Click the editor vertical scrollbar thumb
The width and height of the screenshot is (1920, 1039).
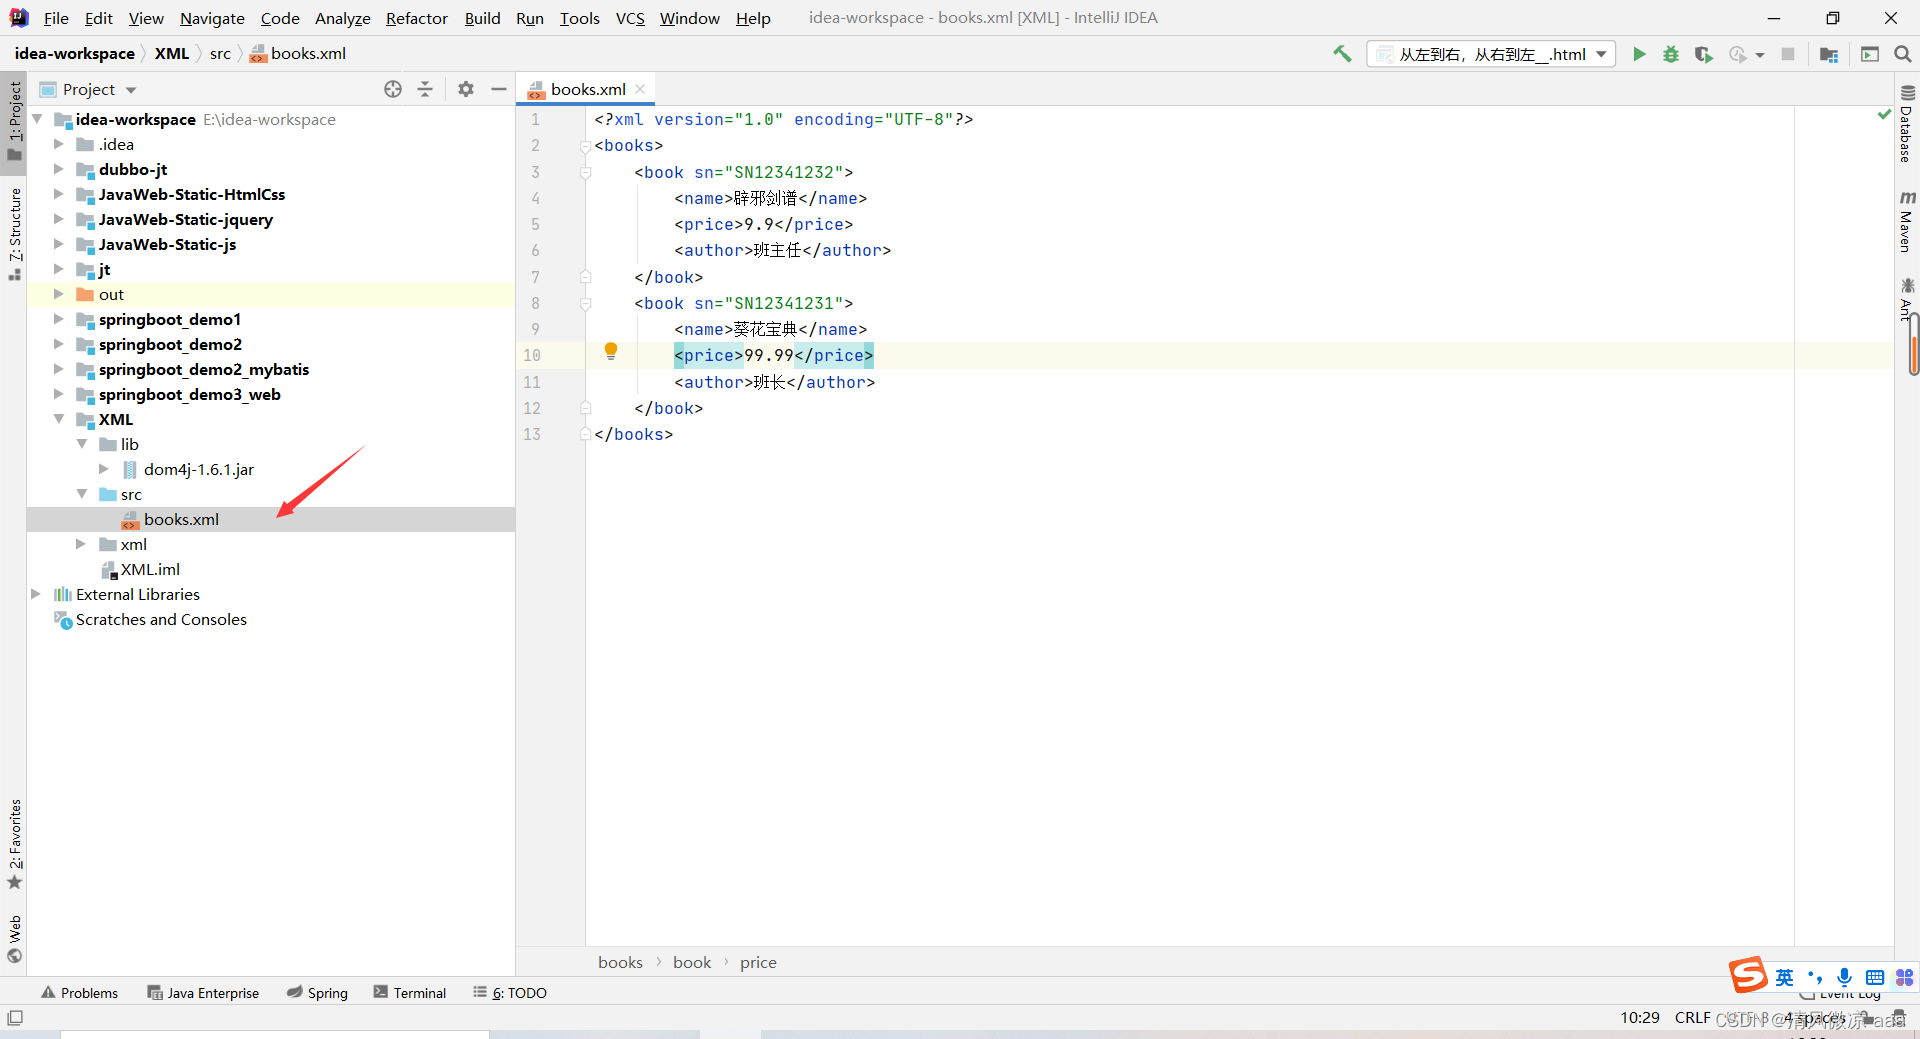(x=1914, y=346)
